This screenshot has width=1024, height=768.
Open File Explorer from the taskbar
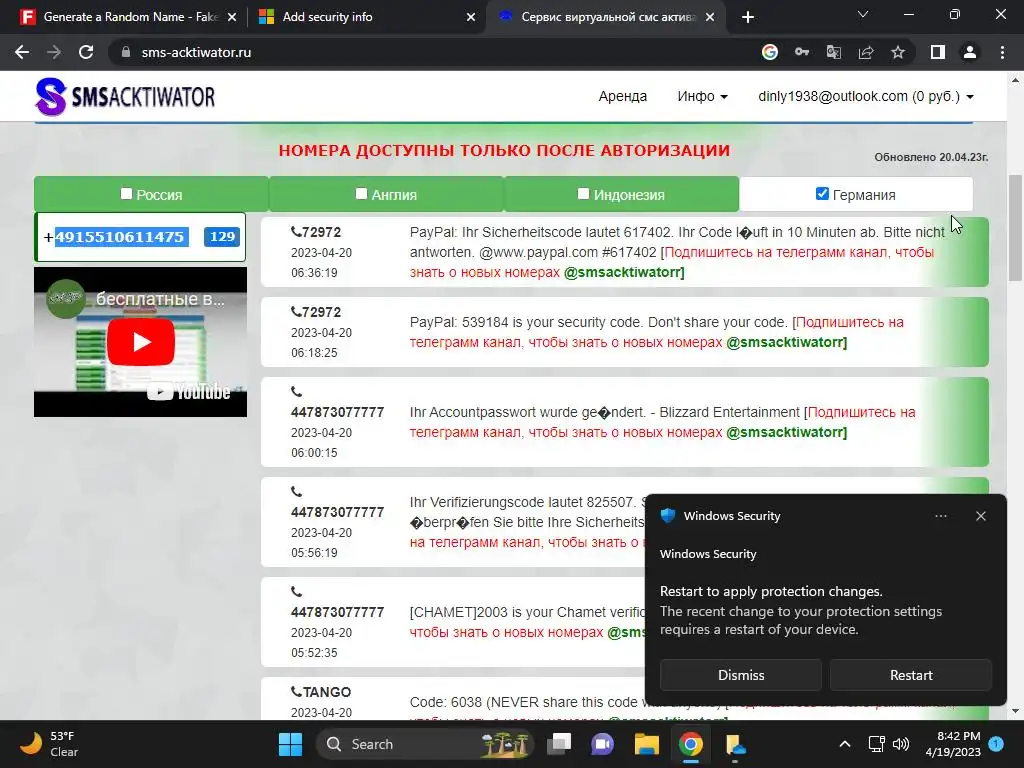click(x=646, y=744)
